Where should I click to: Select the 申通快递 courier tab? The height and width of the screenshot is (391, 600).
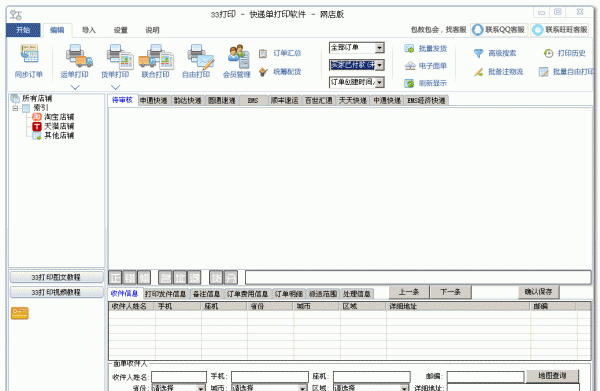point(153,100)
